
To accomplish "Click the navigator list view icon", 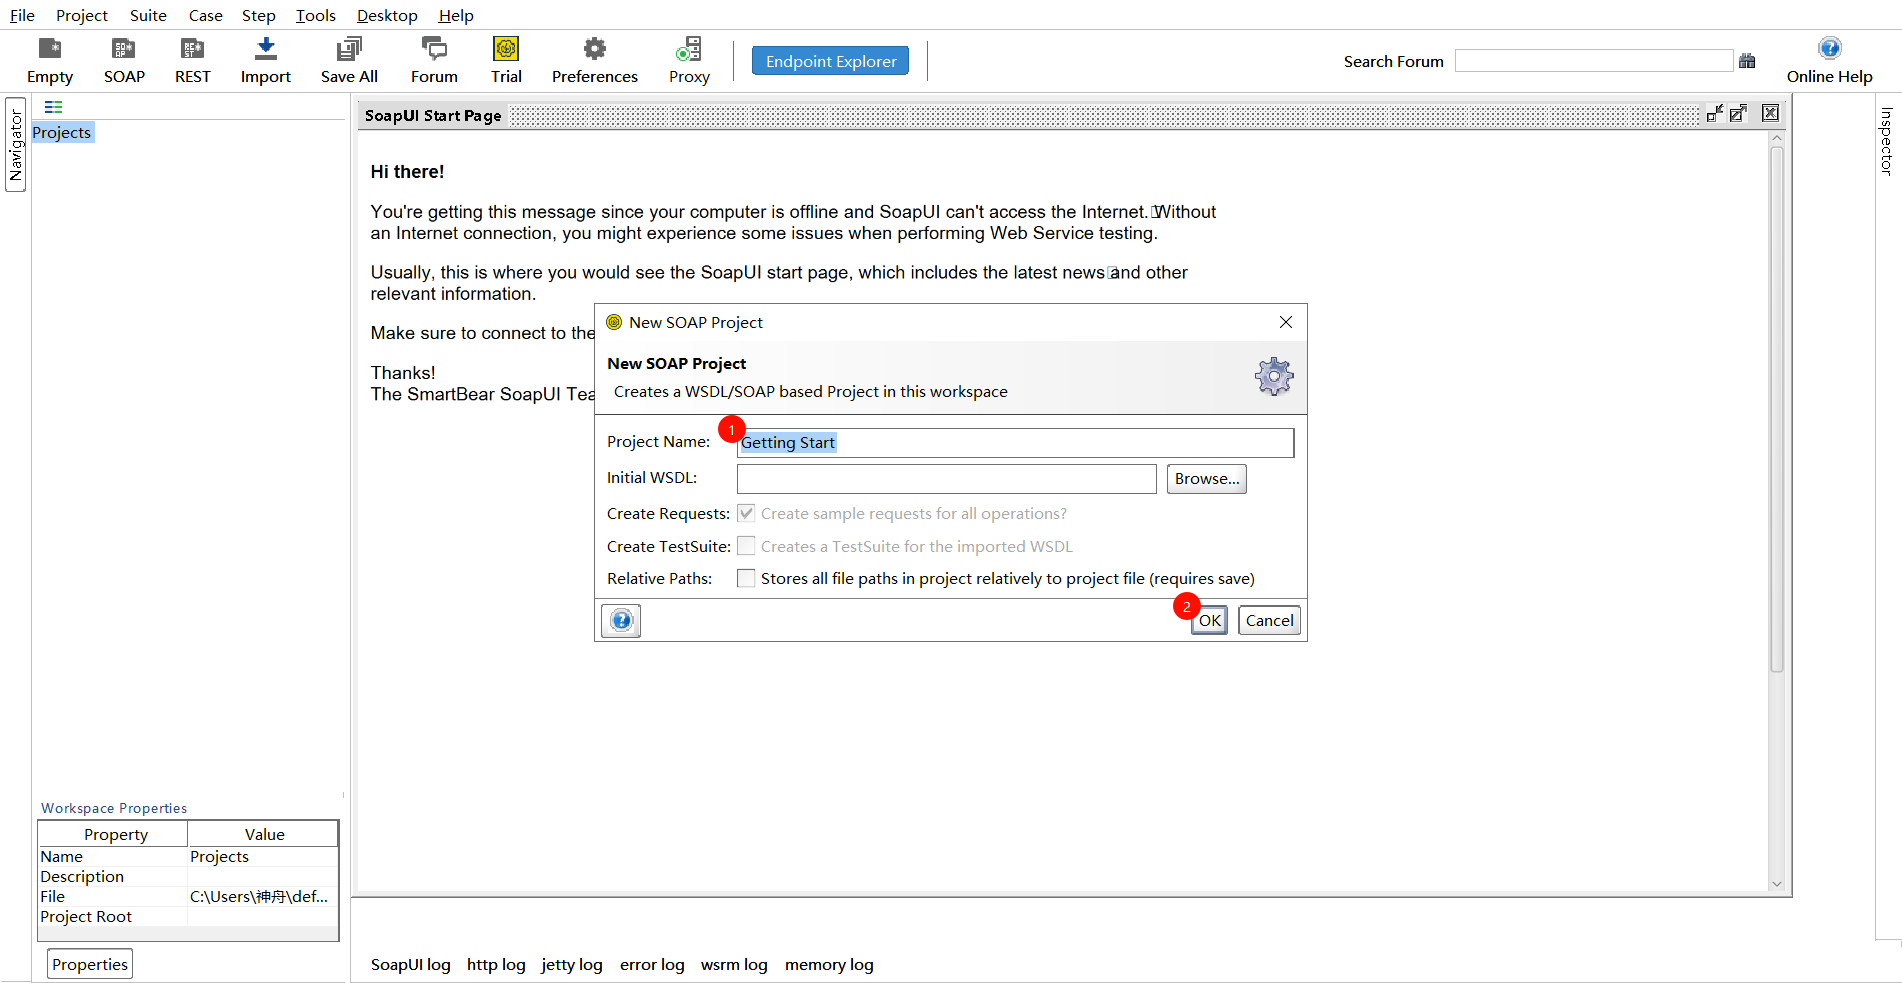I will pos(53,107).
